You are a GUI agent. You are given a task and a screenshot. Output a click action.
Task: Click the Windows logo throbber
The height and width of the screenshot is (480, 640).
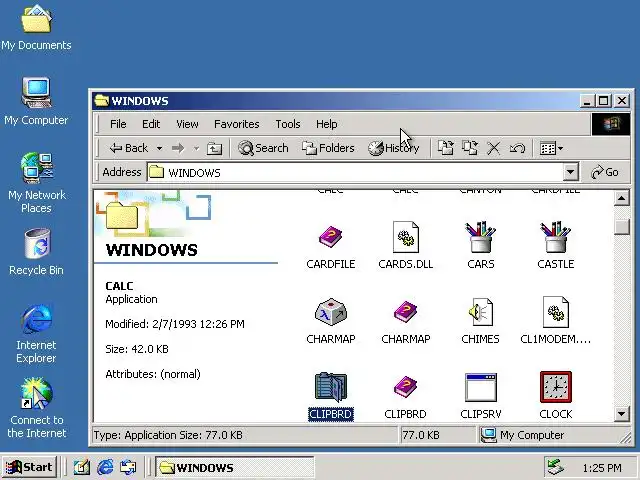pos(611,124)
